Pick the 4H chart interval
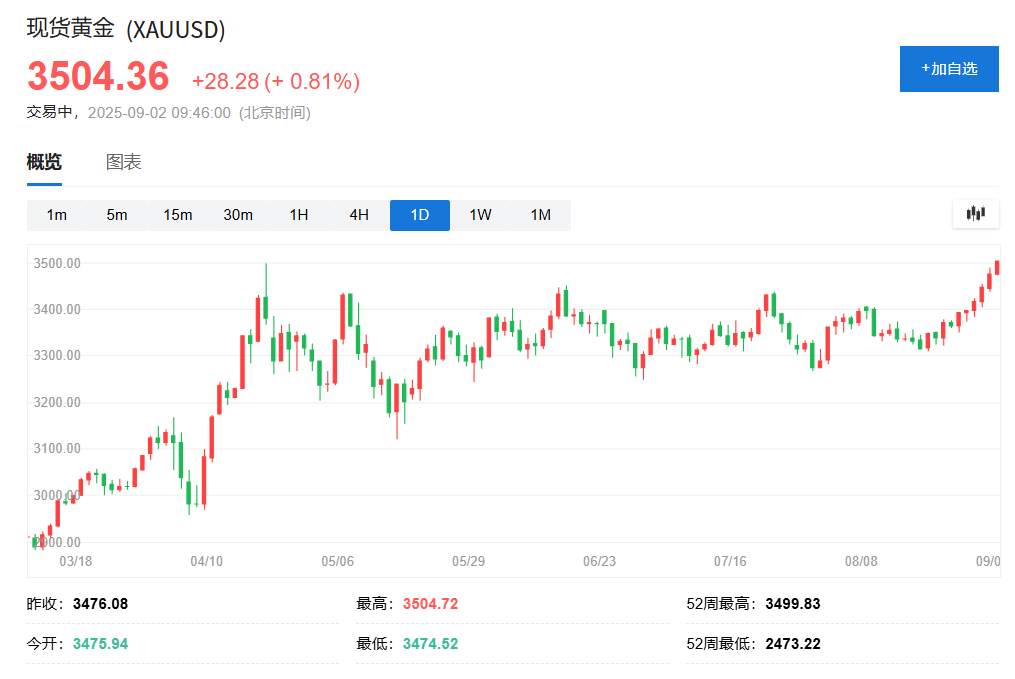This screenshot has height=679, width=1015. click(359, 215)
